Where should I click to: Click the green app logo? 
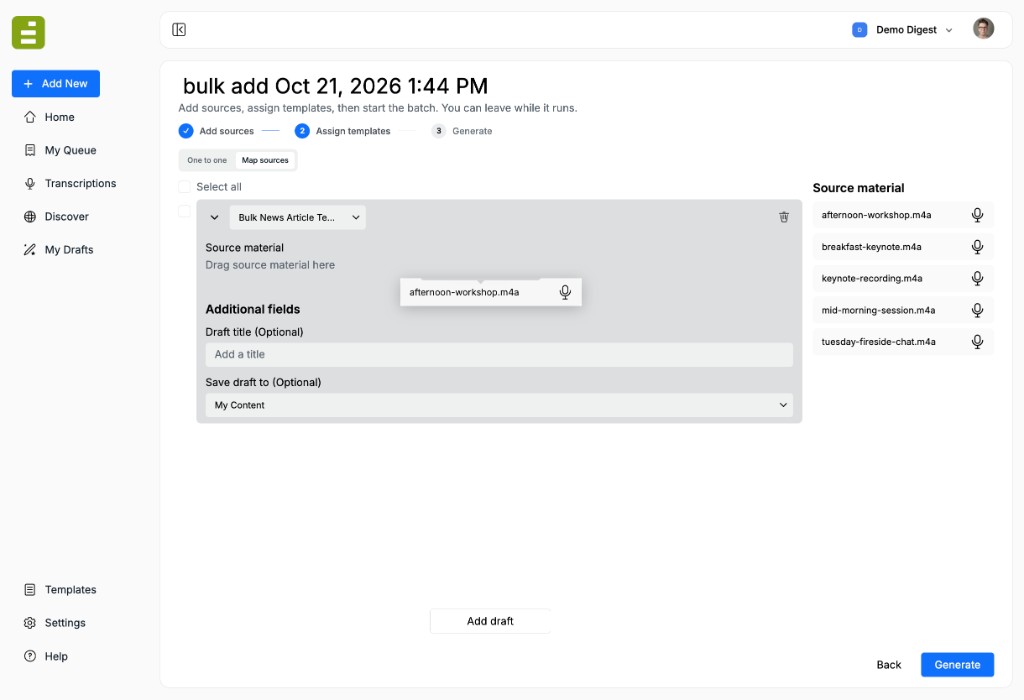[28, 33]
